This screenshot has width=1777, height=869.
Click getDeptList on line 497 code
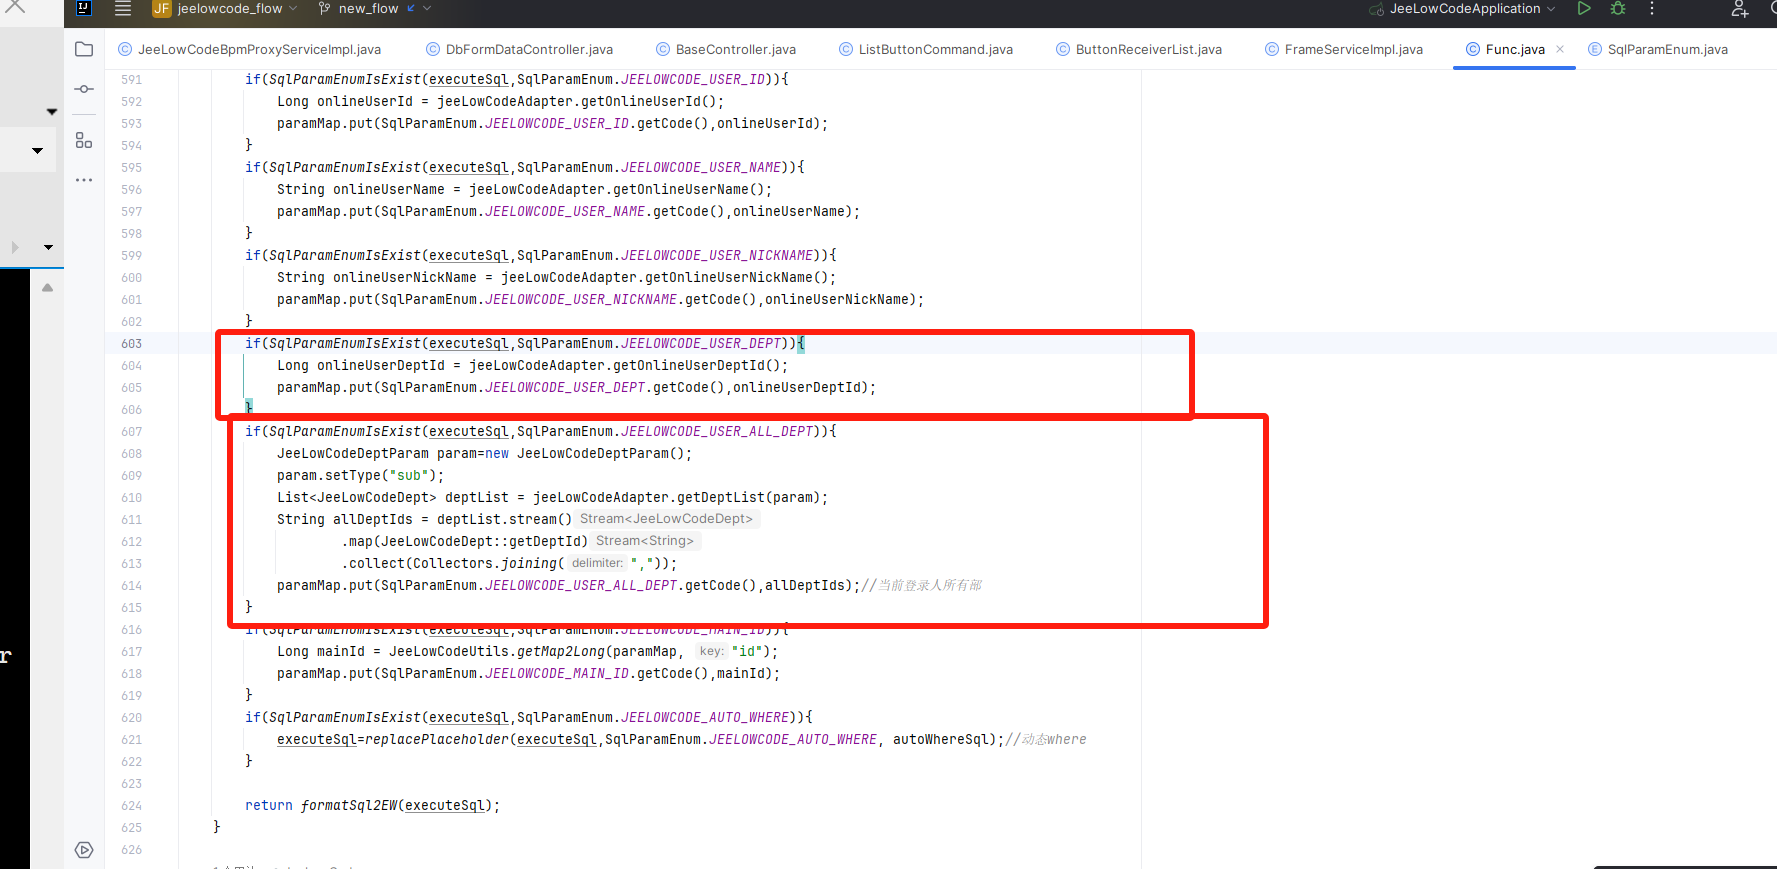[721, 497]
